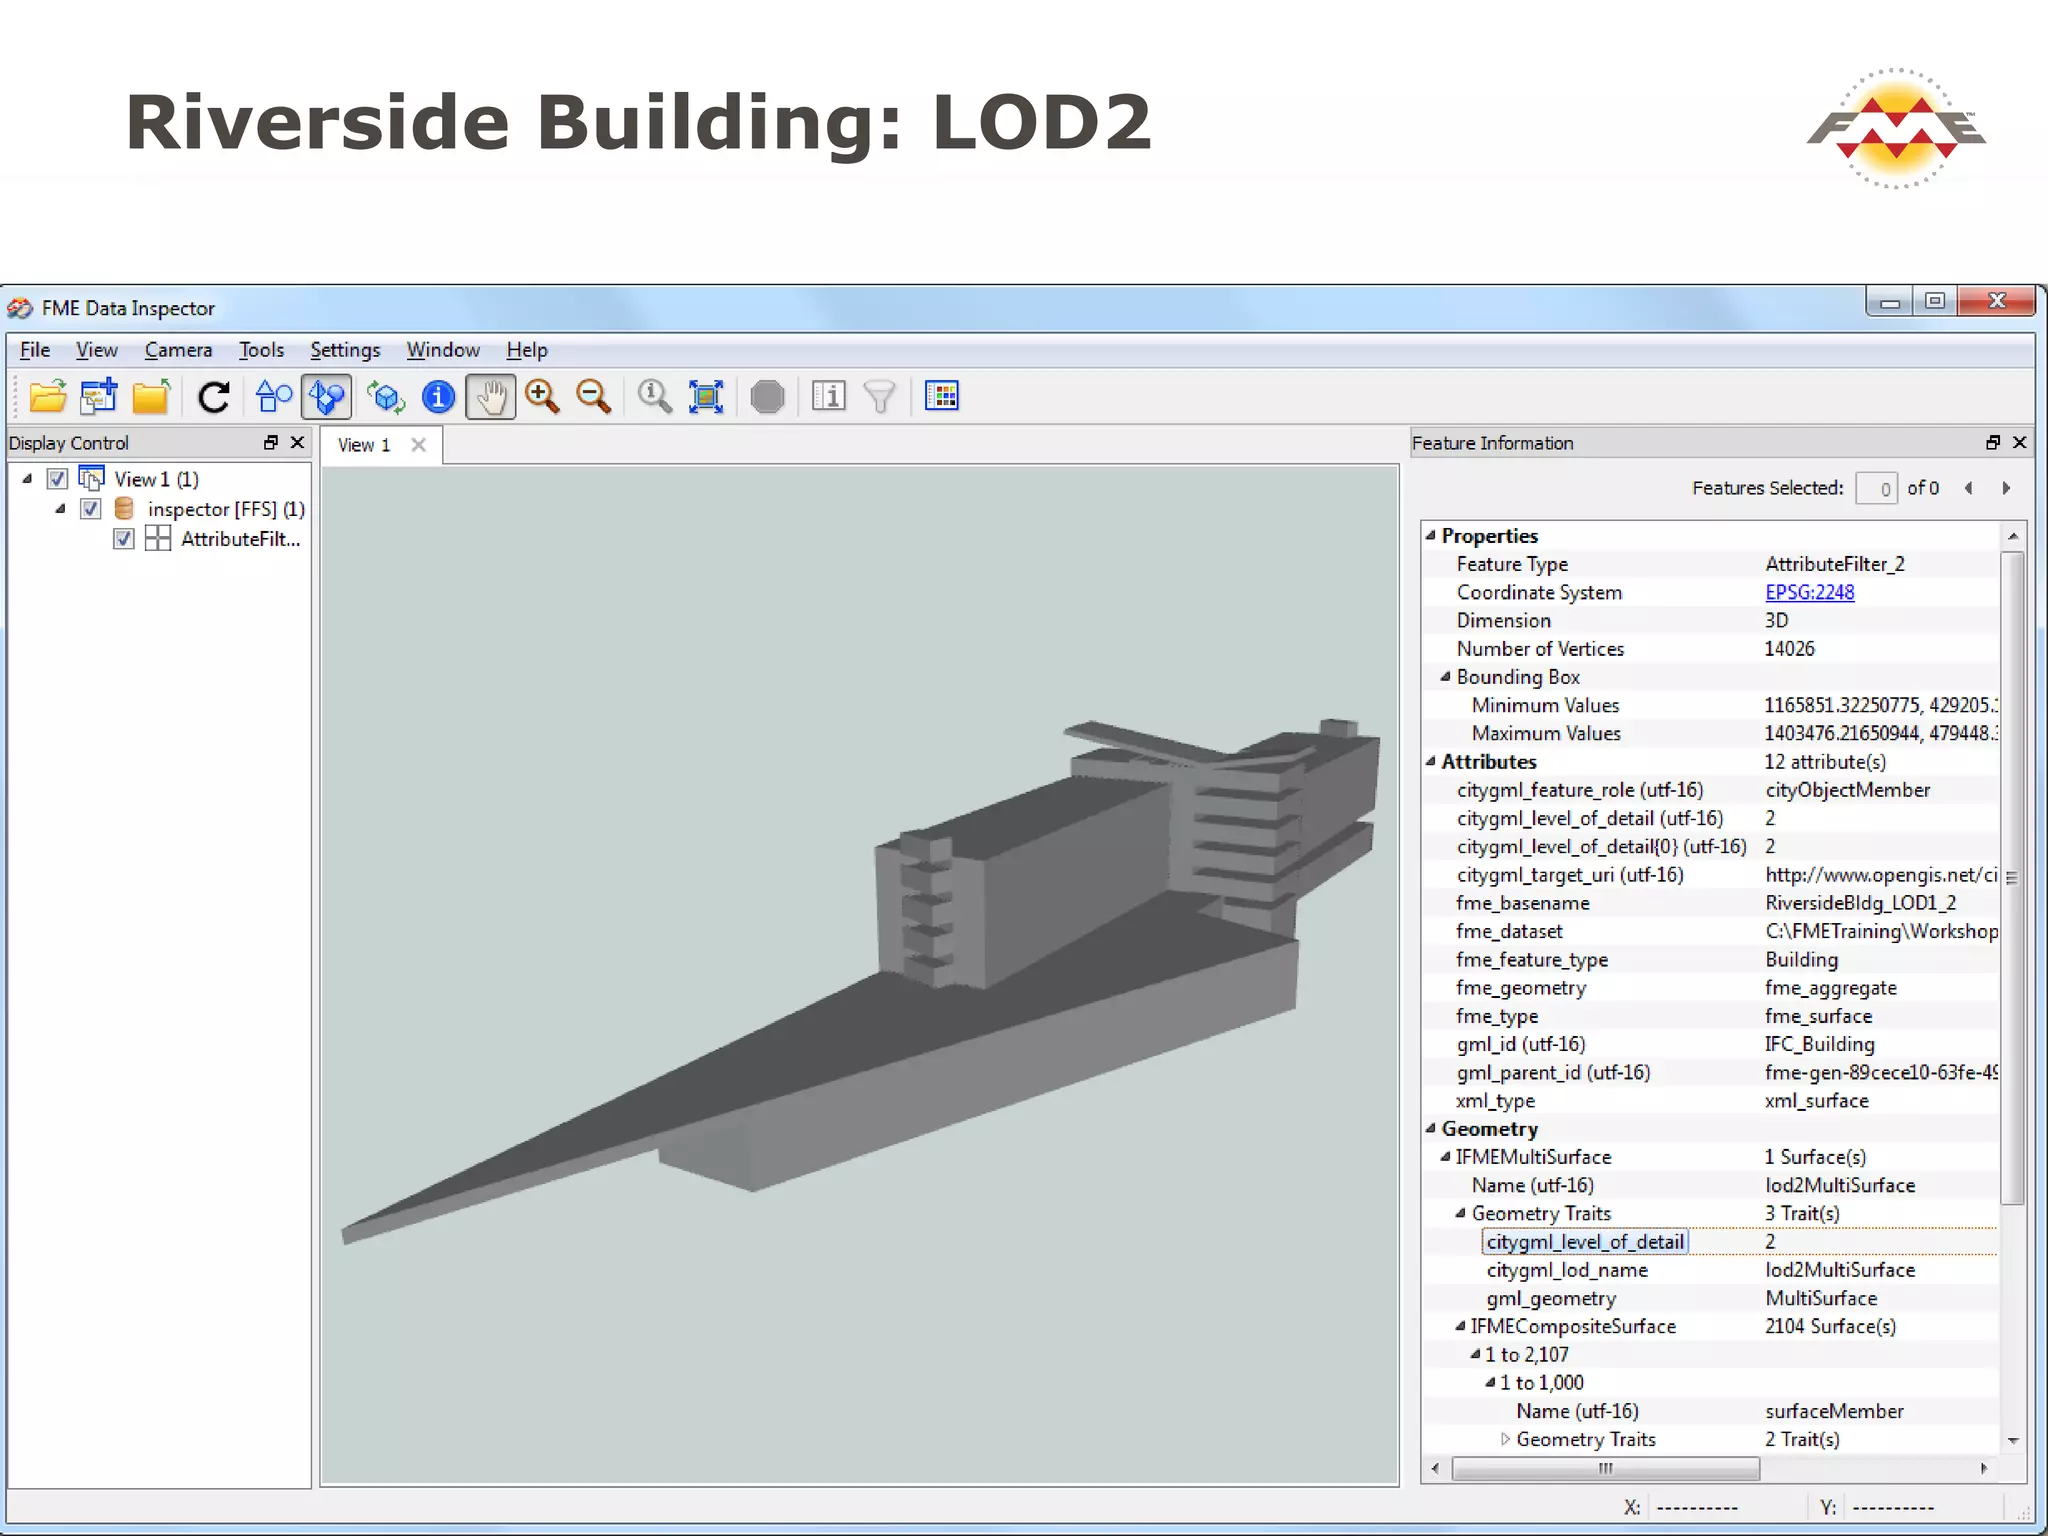Collapse the inspector [FFS] tree node
Image resolution: width=2048 pixels, height=1536 pixels.
60,509
